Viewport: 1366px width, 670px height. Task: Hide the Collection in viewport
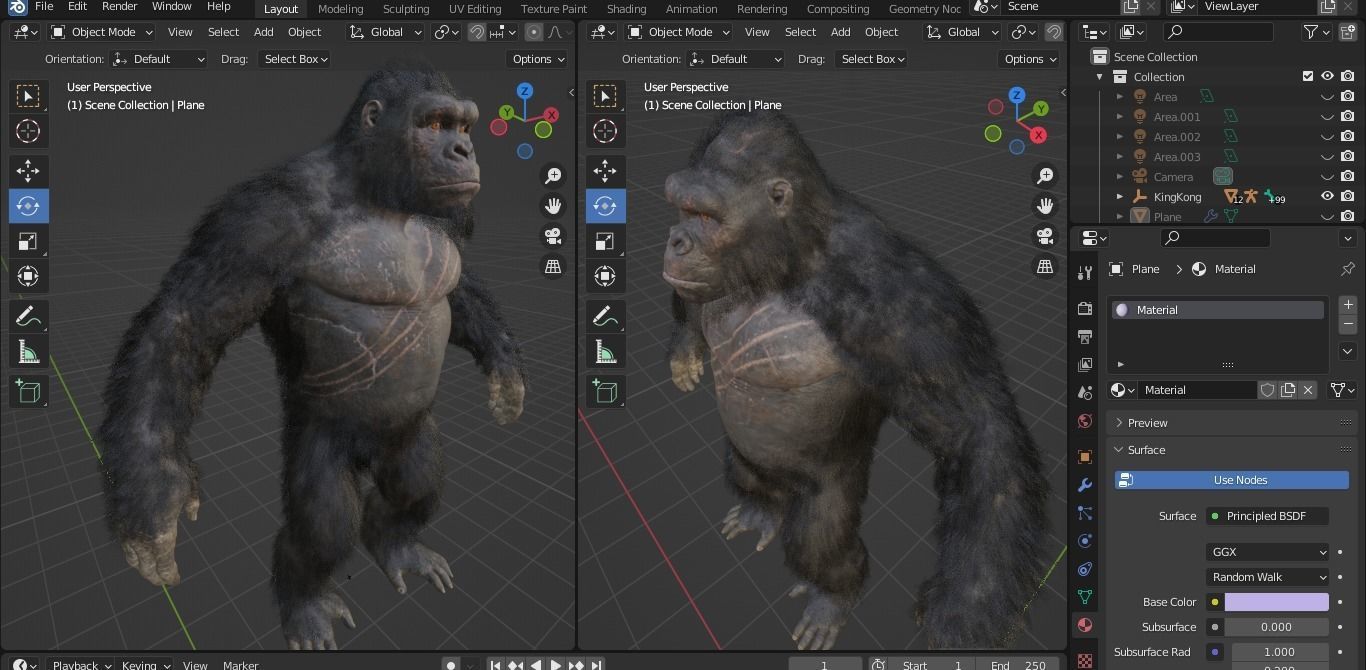pyautogui.click(x=1328, y=76)
